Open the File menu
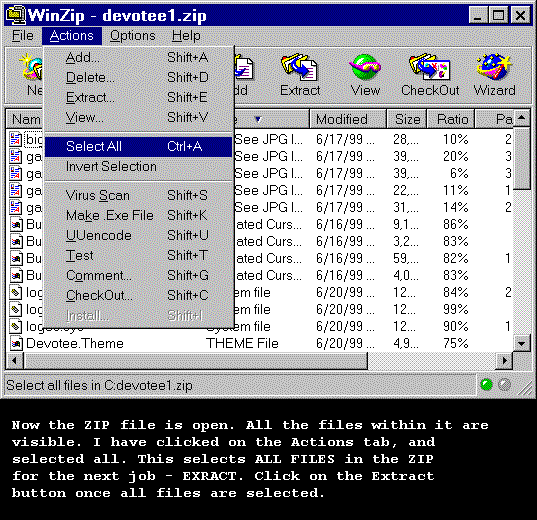 pos(23,36)
